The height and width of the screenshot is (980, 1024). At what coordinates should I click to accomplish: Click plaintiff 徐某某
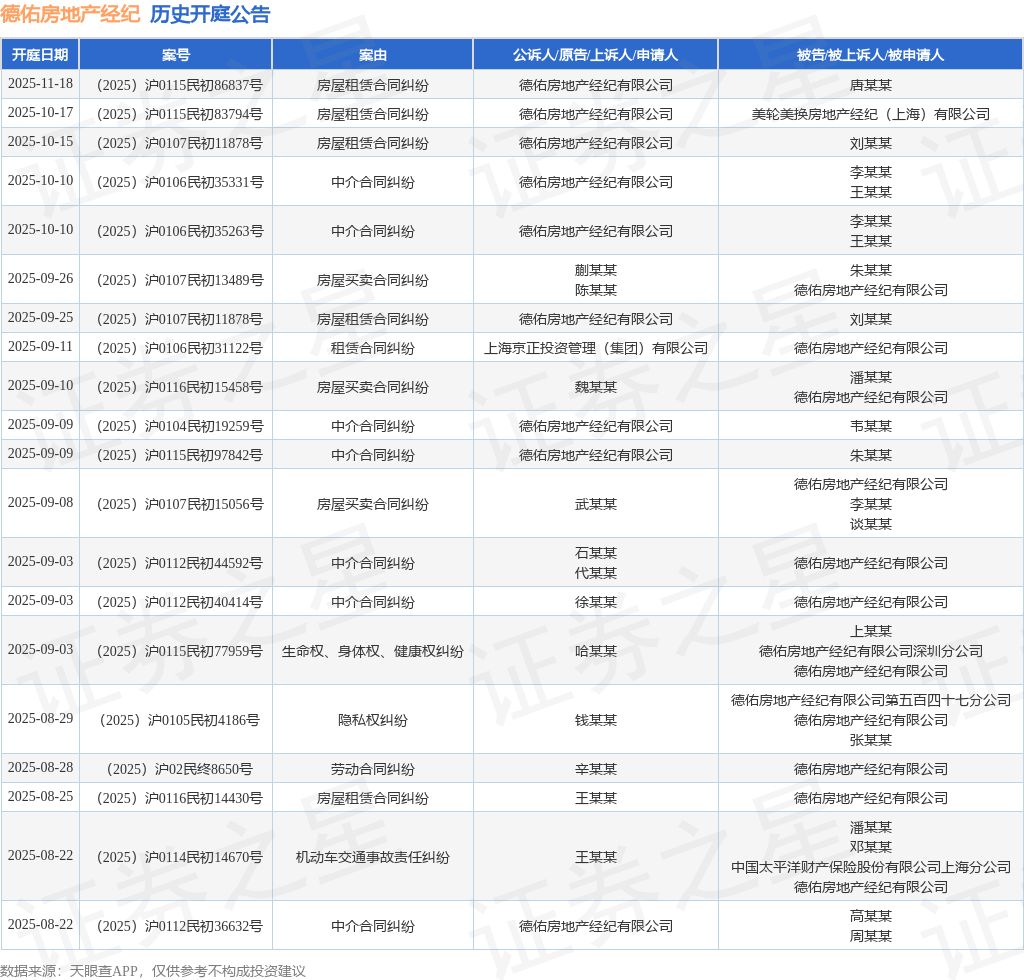pyautogui.click(x=596, y=602)
